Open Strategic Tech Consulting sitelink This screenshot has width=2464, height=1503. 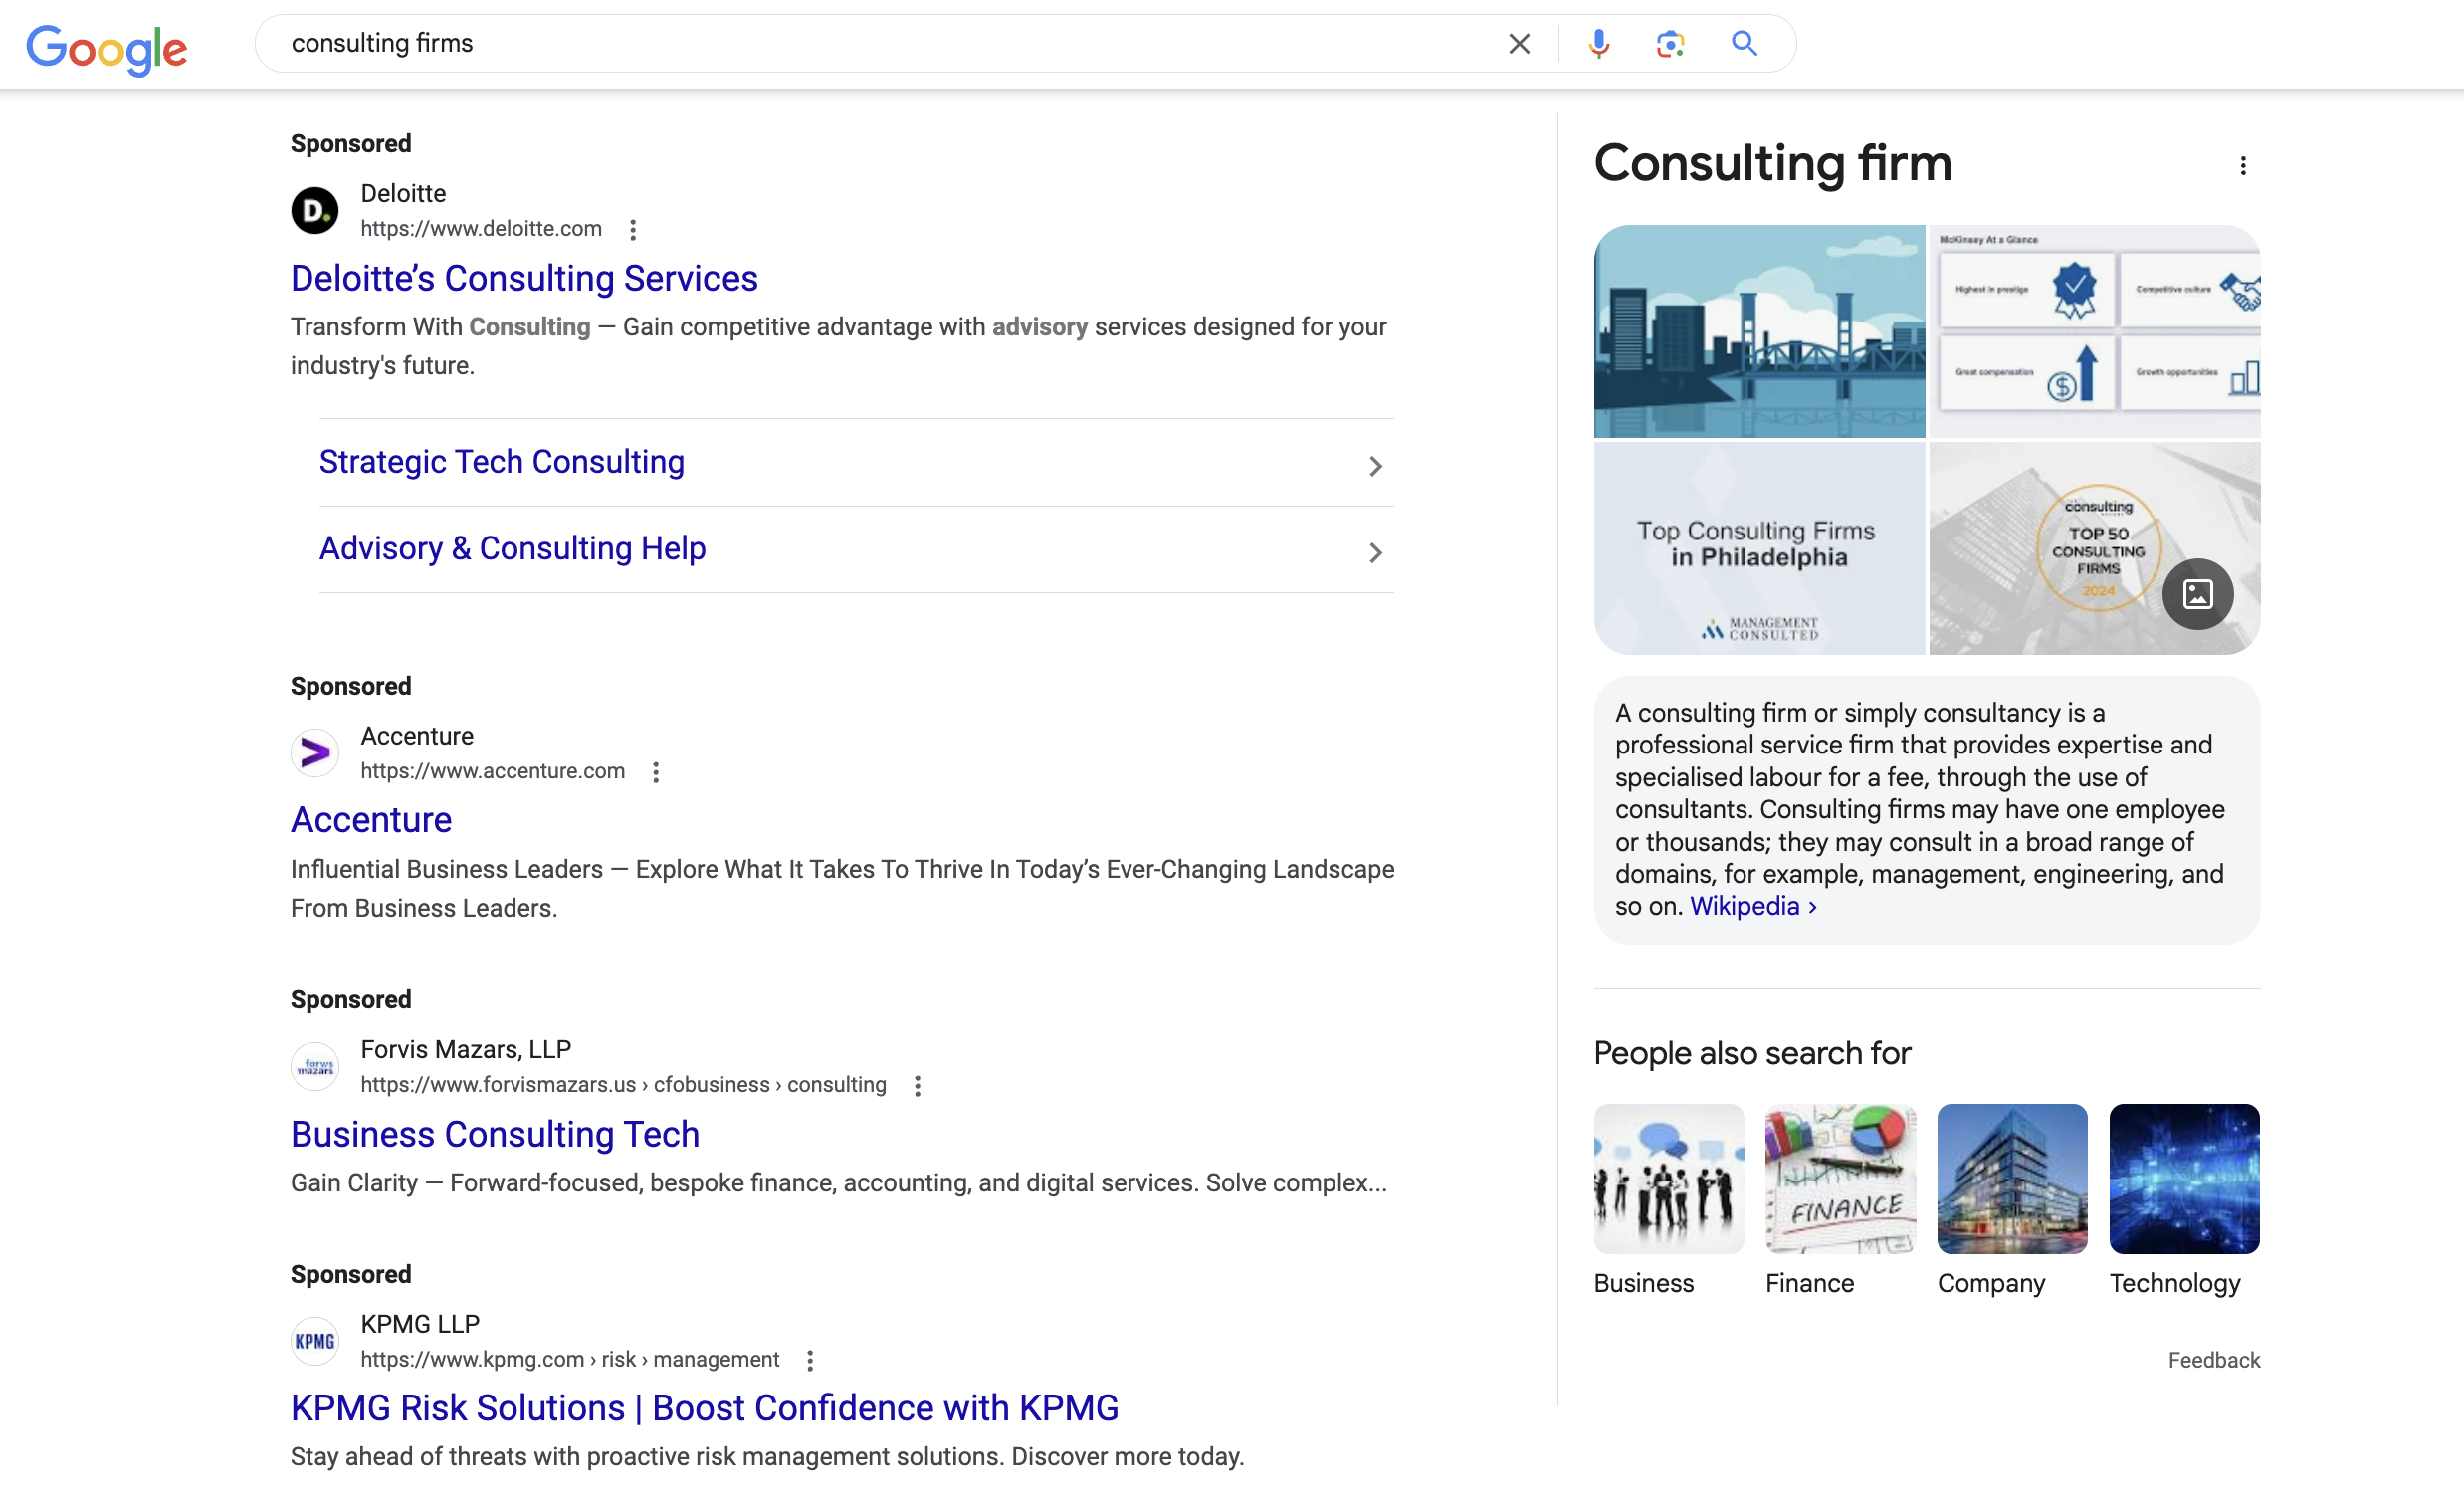502,462
